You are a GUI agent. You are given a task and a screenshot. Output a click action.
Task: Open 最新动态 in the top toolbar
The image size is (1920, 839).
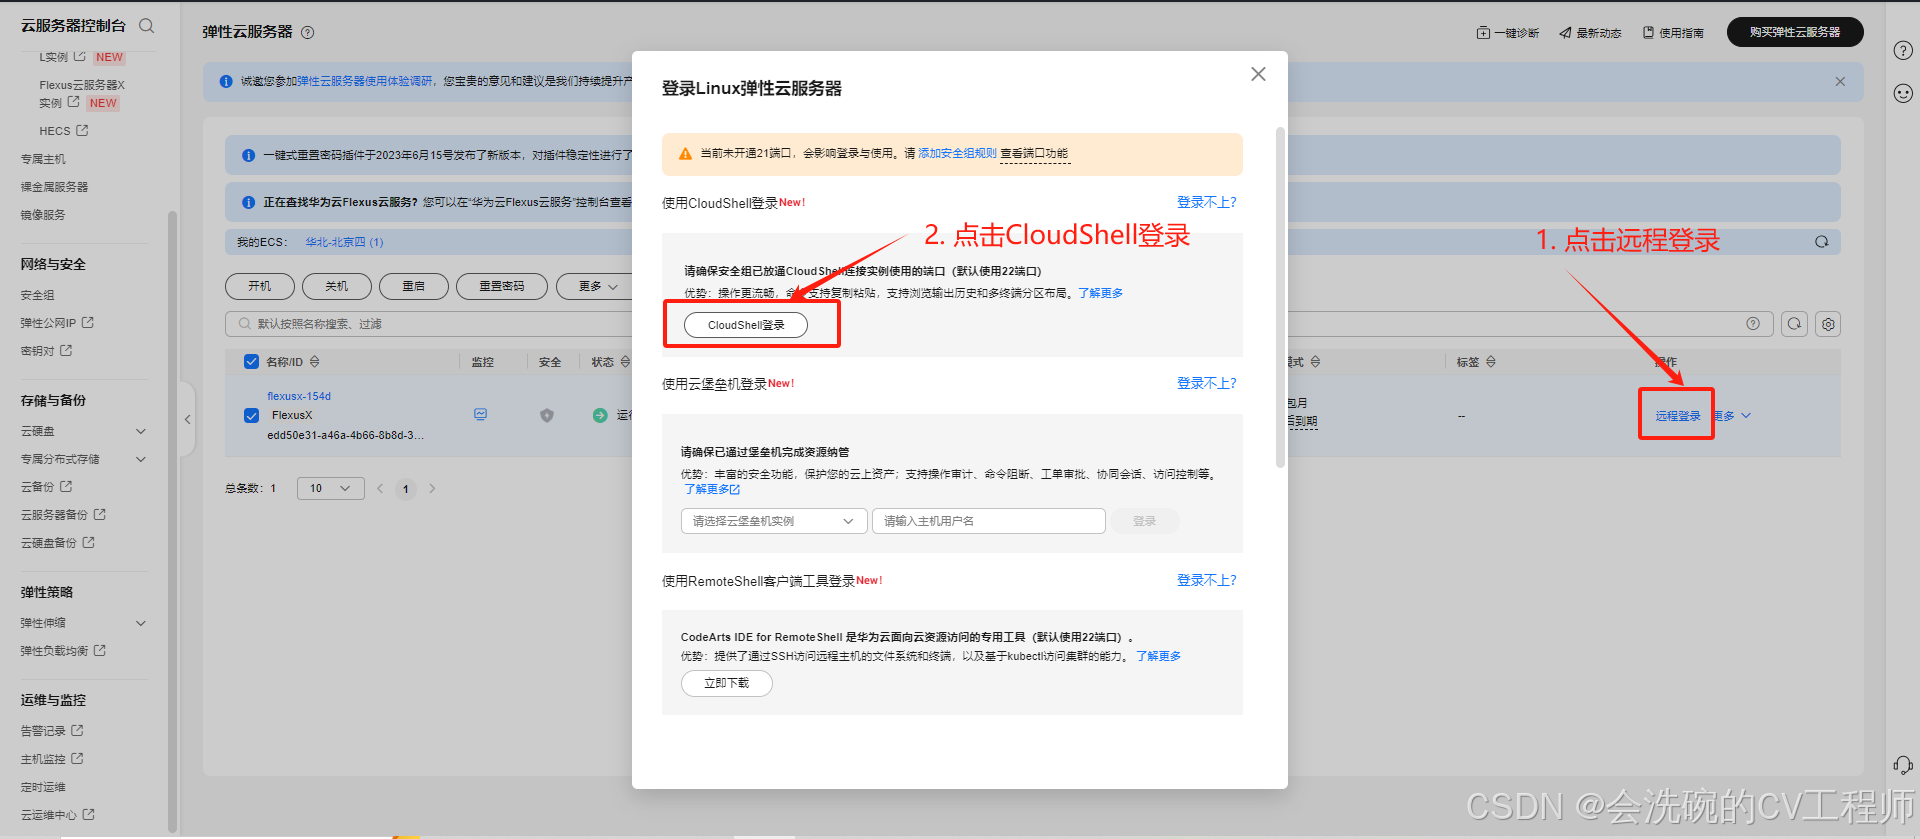click(x=1590, y=33)
